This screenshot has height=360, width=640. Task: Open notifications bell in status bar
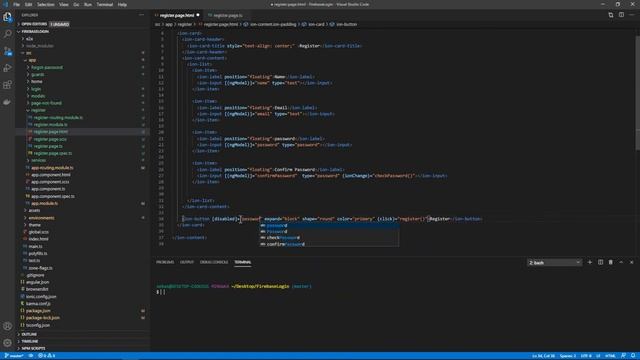coord(633,356)
